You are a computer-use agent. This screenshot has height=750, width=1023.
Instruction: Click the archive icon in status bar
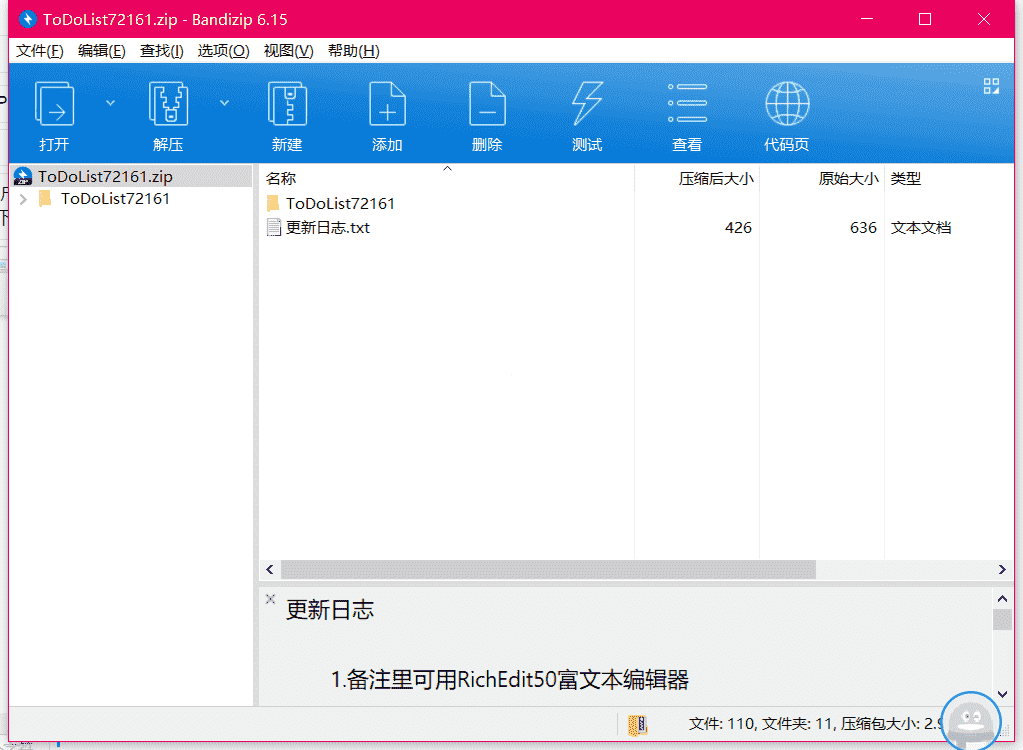point(637,725)
